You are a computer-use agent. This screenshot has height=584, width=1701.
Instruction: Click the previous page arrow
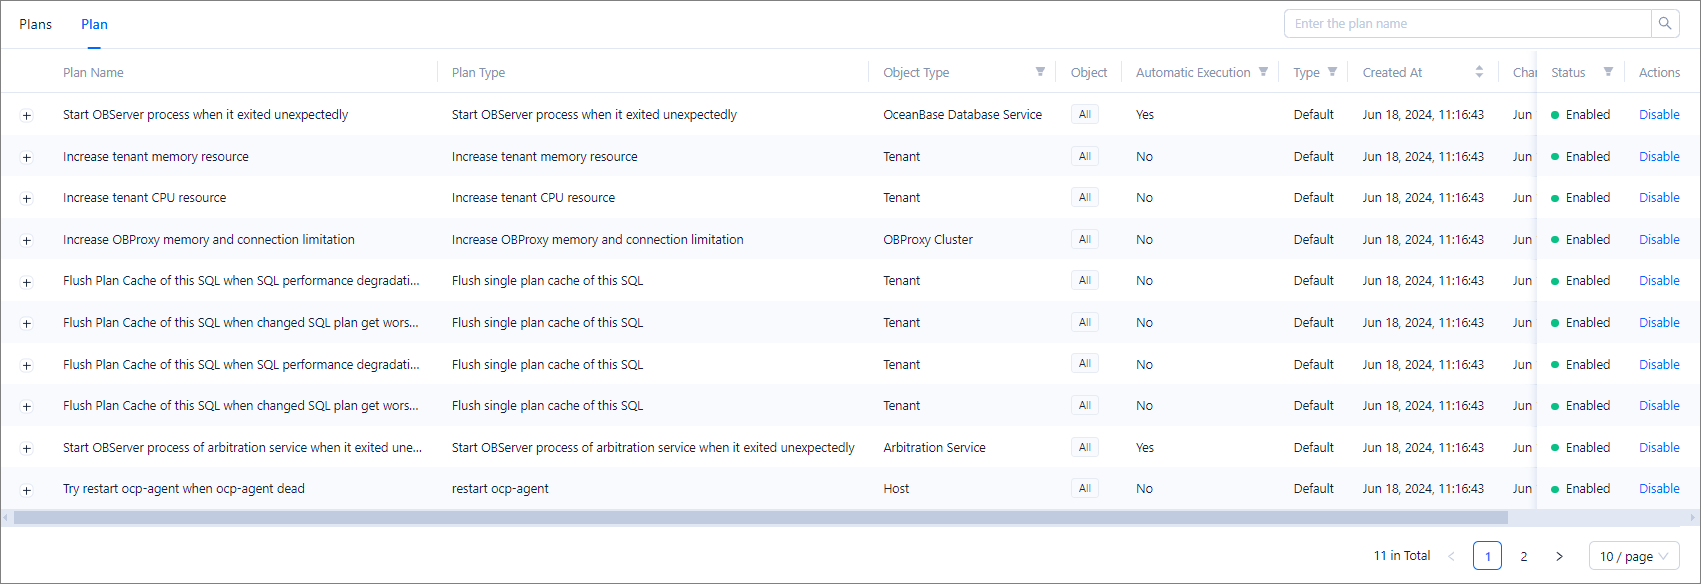tap(1451, 556)
